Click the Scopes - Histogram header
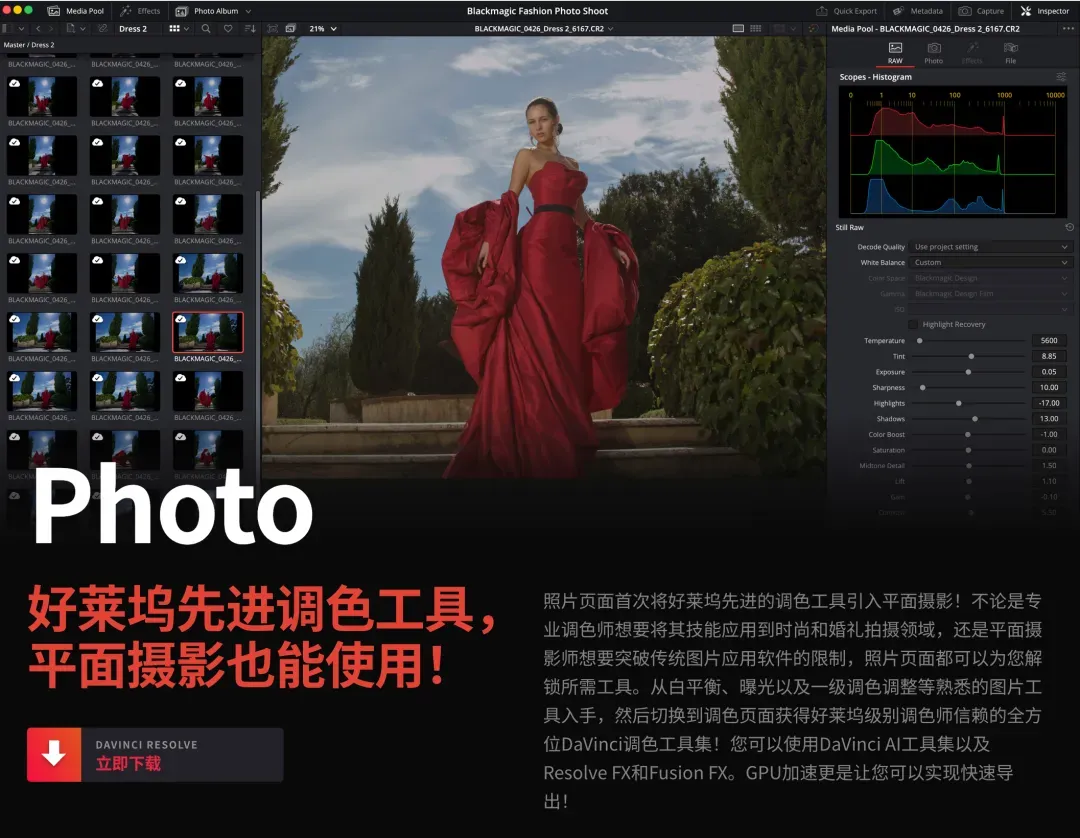 875,77
